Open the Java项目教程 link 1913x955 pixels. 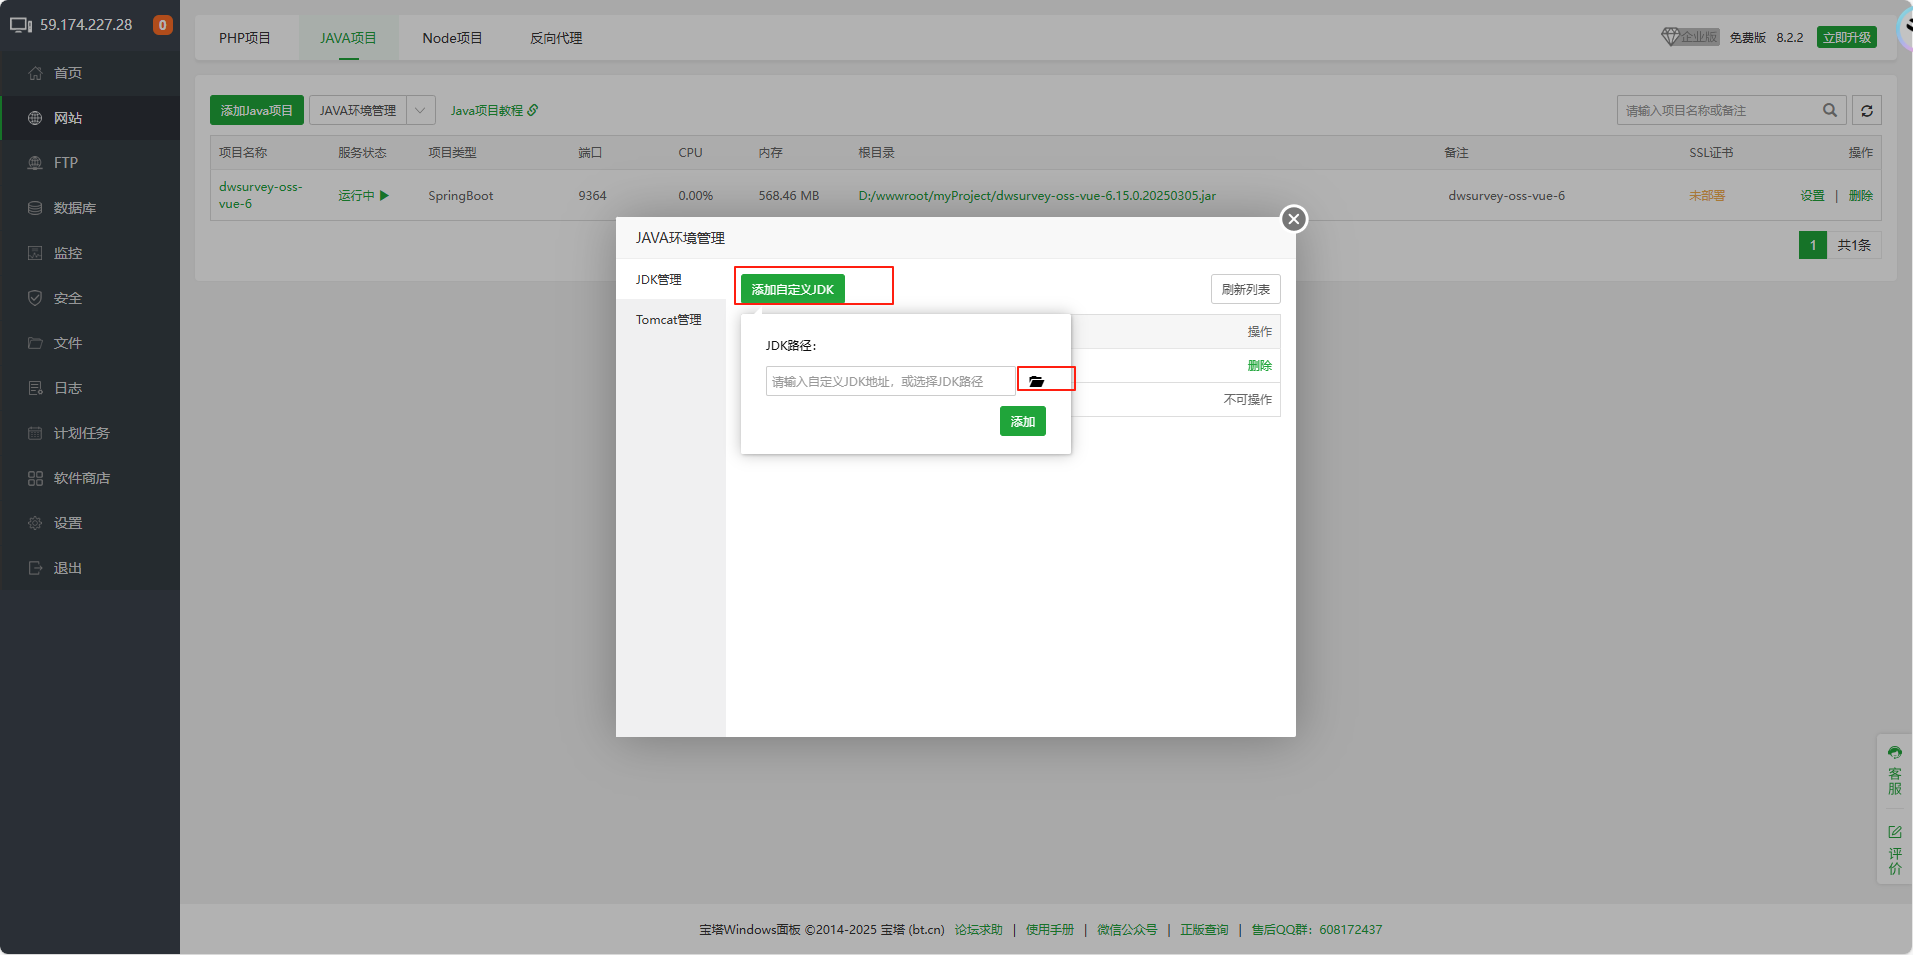[494, 111]
